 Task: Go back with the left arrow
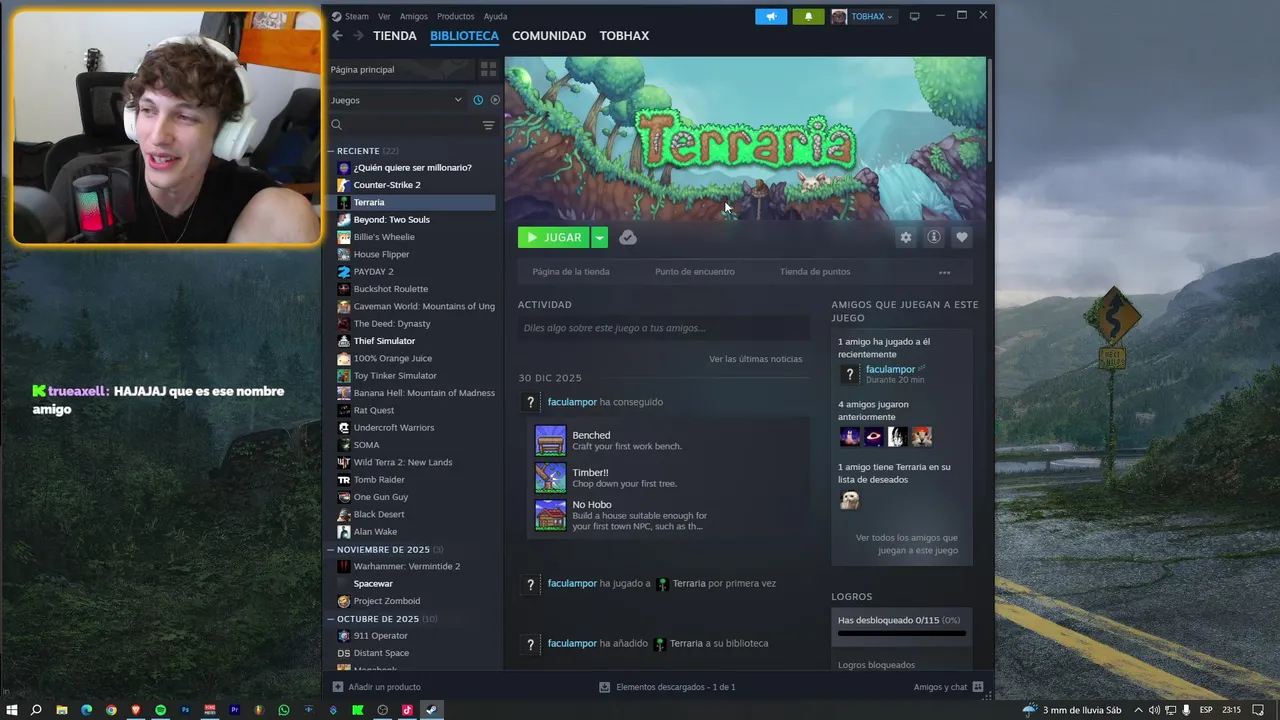(337, 36)
